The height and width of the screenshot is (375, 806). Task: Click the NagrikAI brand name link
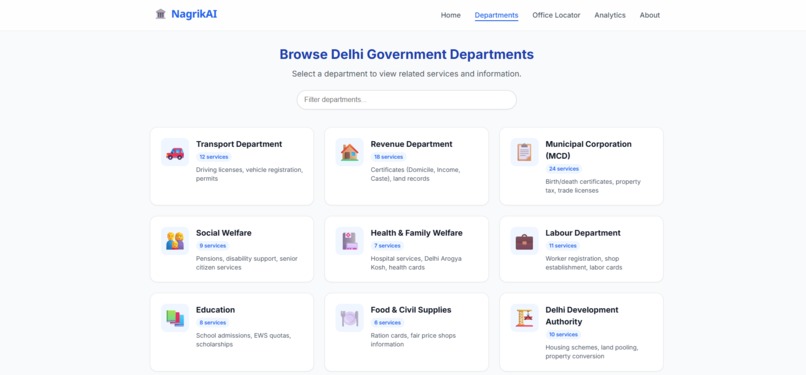(x=194, y=14)
